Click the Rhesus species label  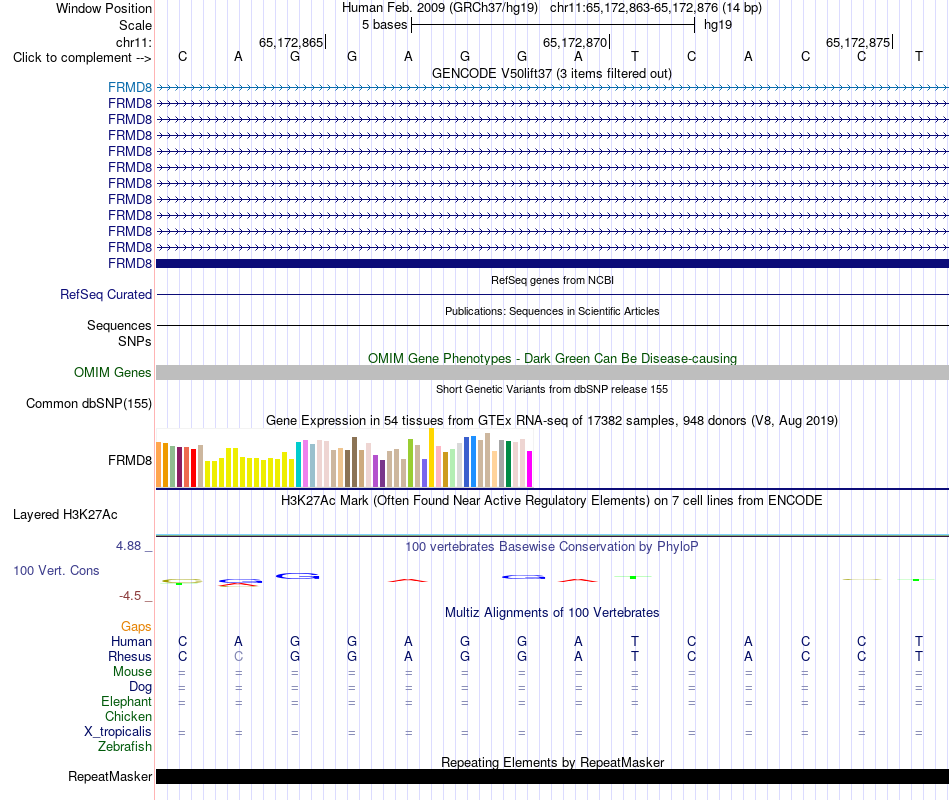130,656
